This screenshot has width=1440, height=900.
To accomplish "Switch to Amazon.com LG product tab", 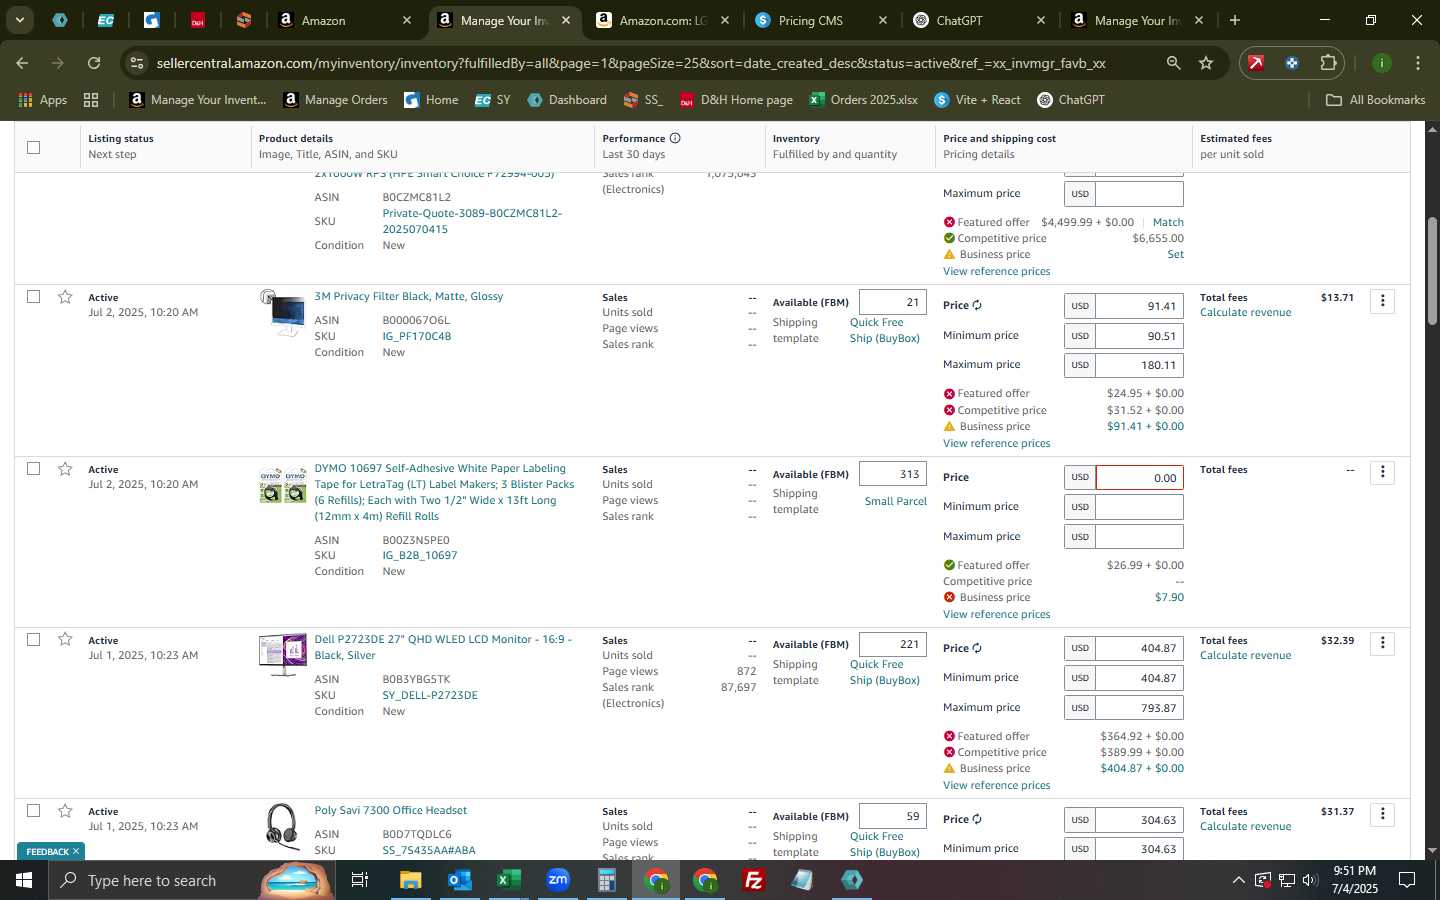I will [x=662, y=20].
